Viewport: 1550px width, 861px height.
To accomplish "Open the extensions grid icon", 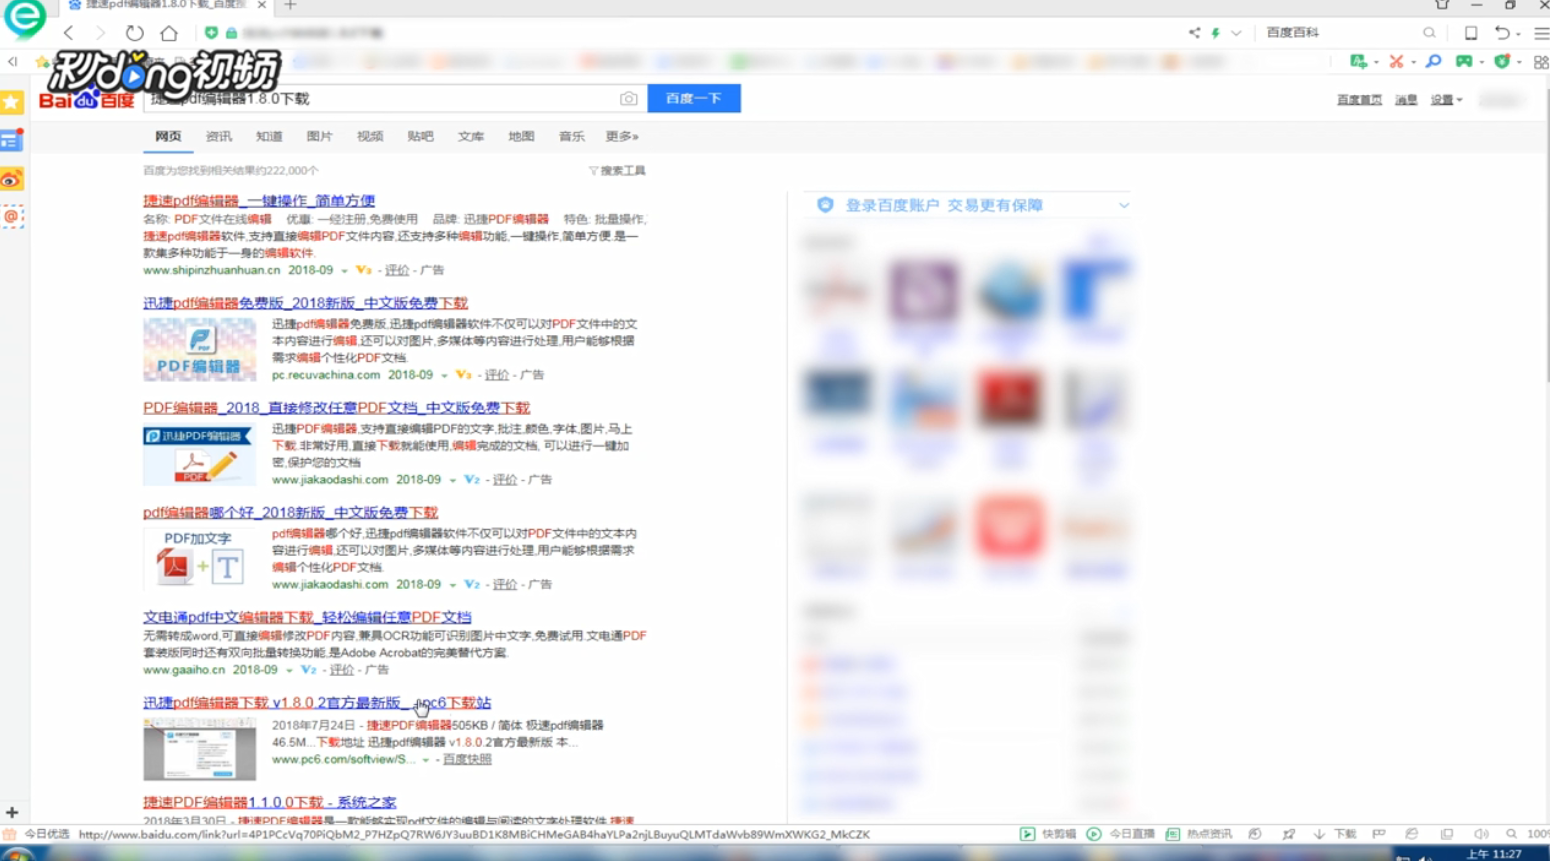I will [x=1541, y=62].
